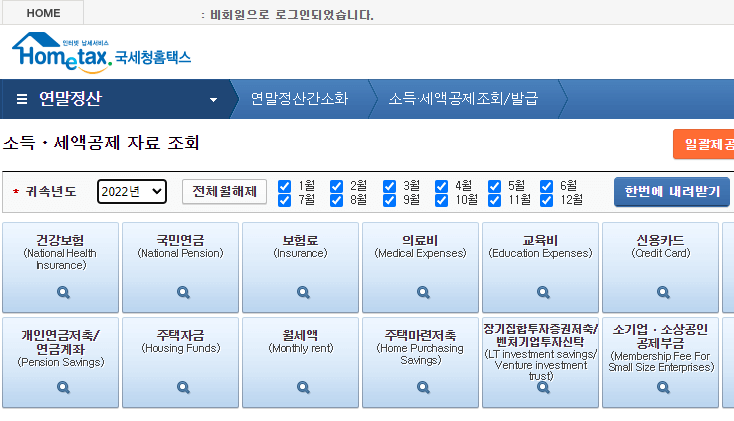The image size is (734, 421).
Task: Click the magnifier under 개인연금저축 Pension Savings
Action: pos(63,387)
